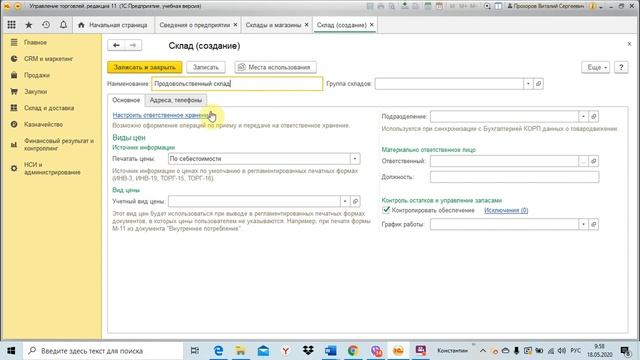Screen dimensions: 640x360
Task: Open Mail app from taskbar
Action: (263, 351)
